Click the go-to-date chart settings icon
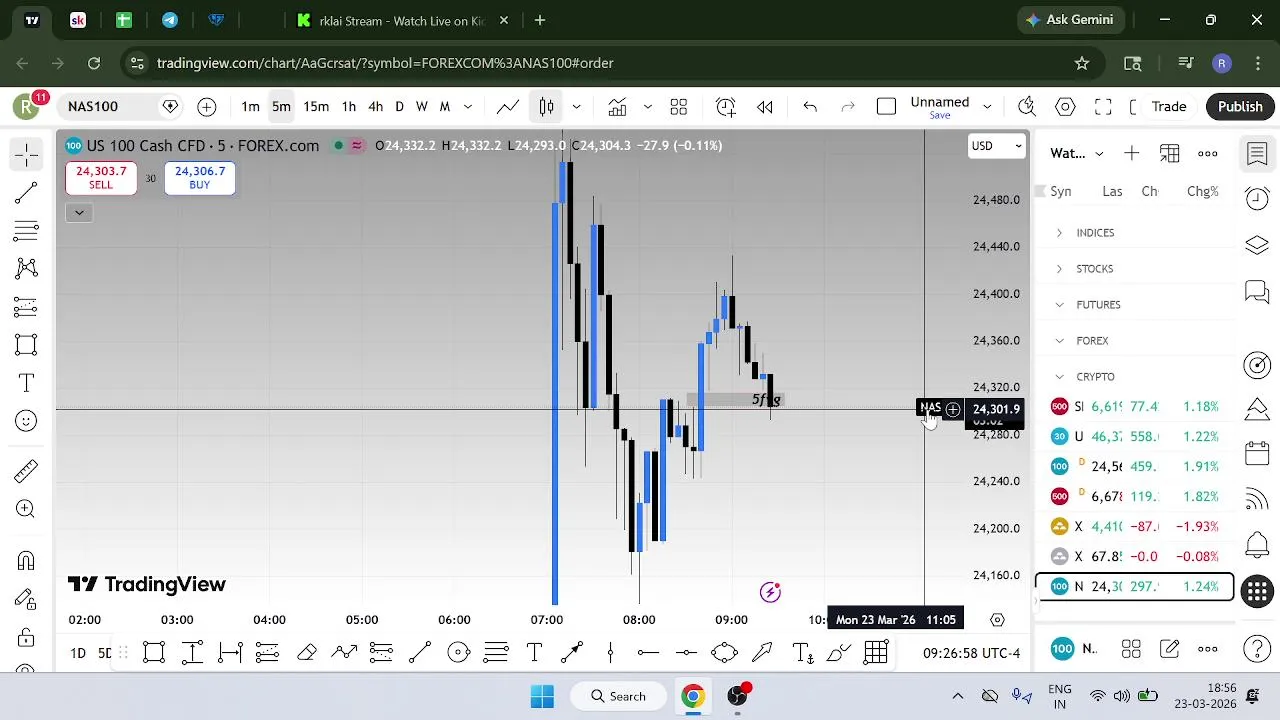The width and height of the screenshot is (1280, 720). tap(997, 620)
